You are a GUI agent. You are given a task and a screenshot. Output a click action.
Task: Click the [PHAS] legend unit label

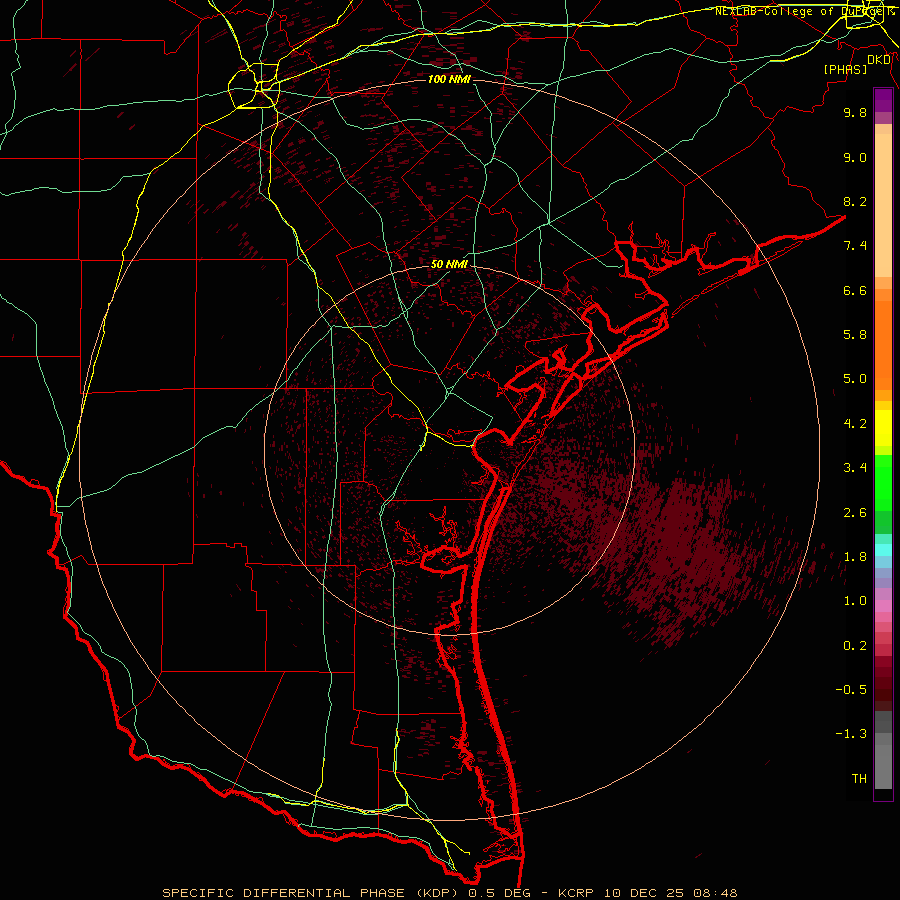pos(845,70)
